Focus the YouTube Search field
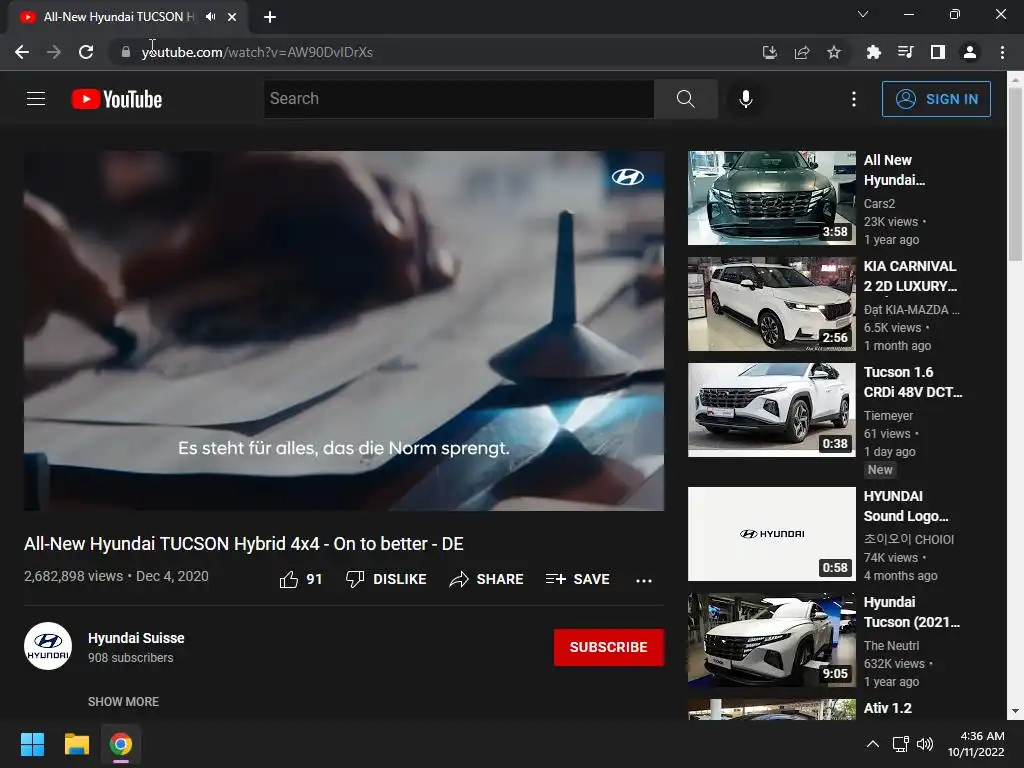 (x=458, y=99)
